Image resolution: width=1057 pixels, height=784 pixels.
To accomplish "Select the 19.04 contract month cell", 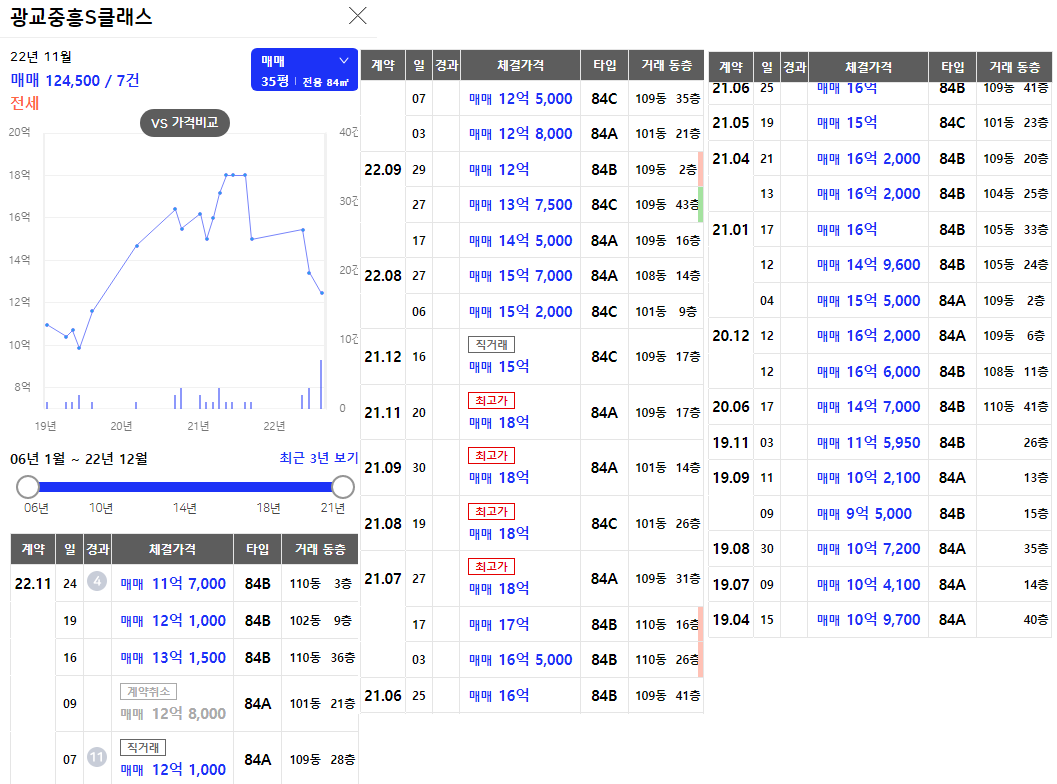I will (731, 620).
